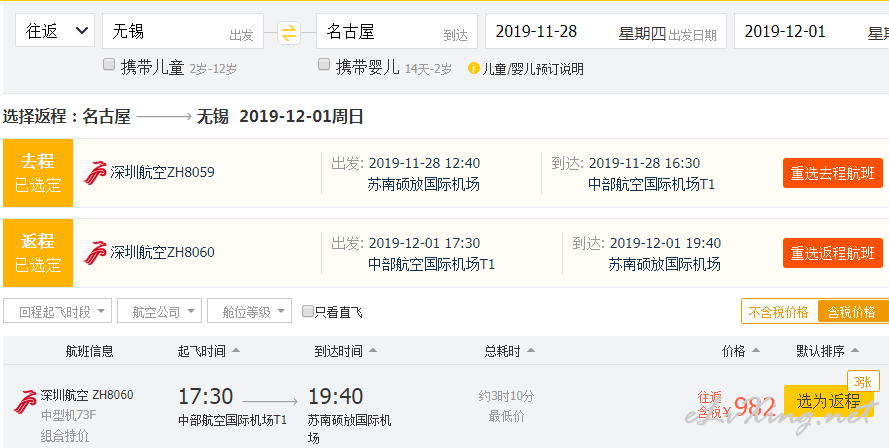Sort by 起飞时间 arrow icon
Image resolution: width=889 pixels, height=448 pixels.
[236, 350]
